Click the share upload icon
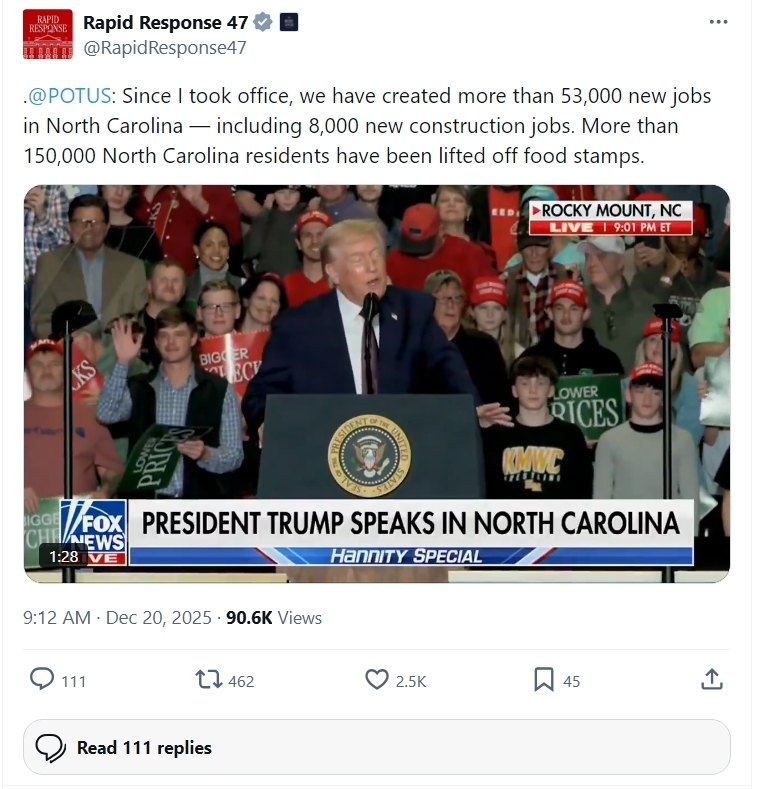This screenshot has height=789, width=758. point(712,679)
